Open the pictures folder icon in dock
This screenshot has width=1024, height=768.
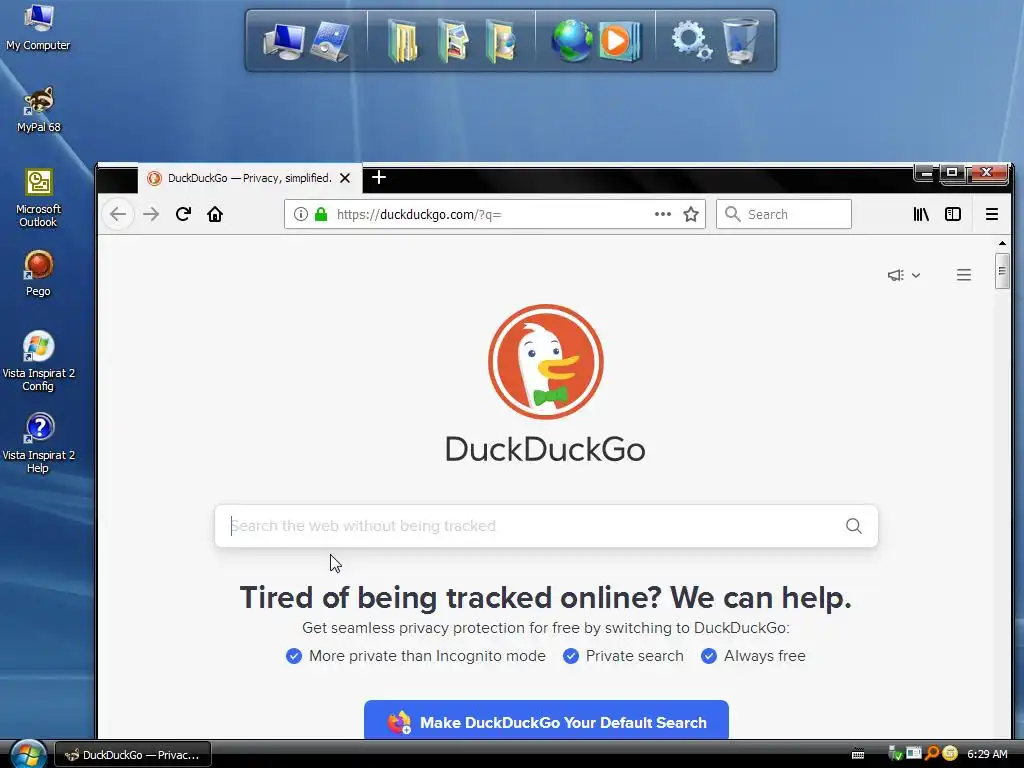453,40
